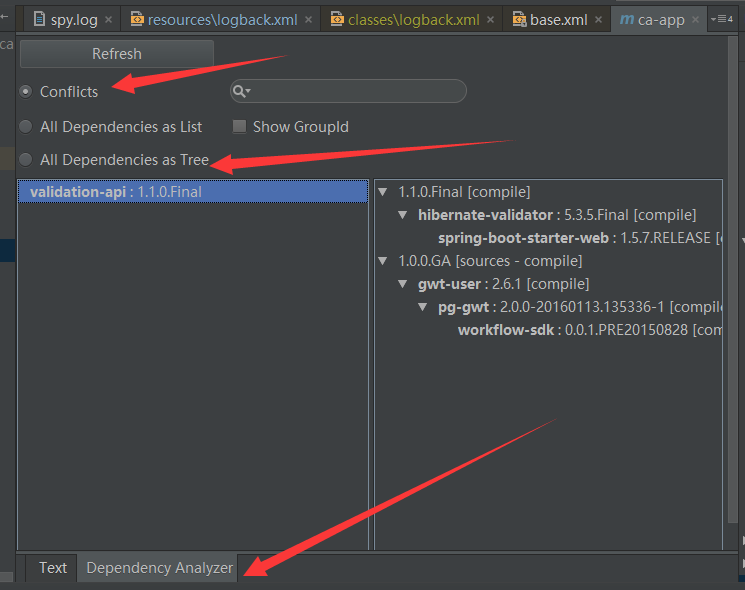Select the Conflicts radio button

point(26,92)
